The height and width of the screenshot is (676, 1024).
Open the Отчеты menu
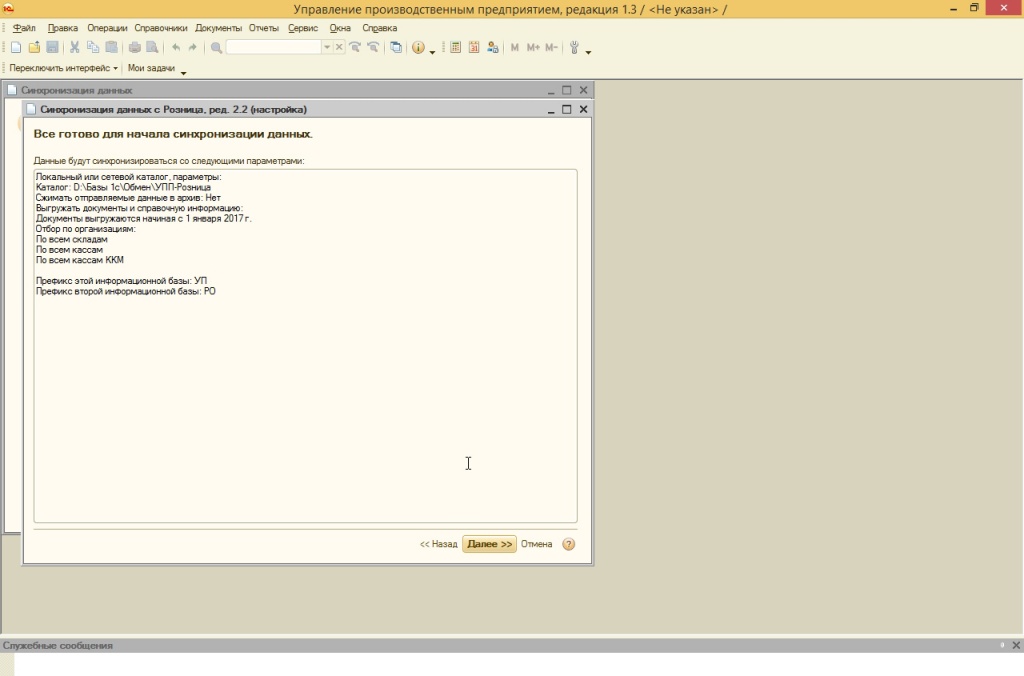[x=264, y=28]
